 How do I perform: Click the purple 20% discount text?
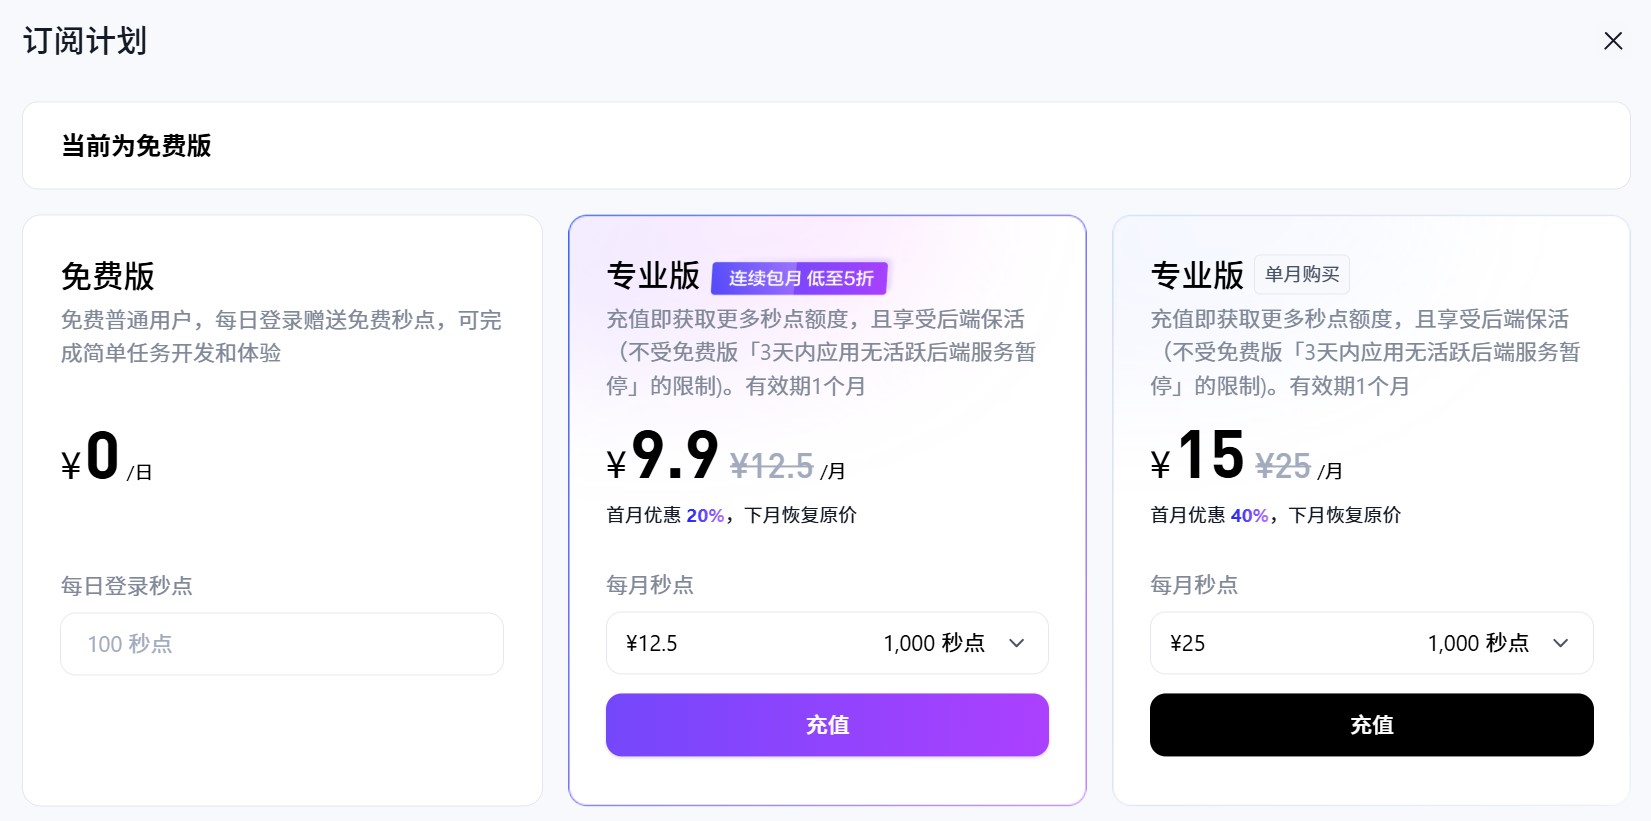point(708,515)
